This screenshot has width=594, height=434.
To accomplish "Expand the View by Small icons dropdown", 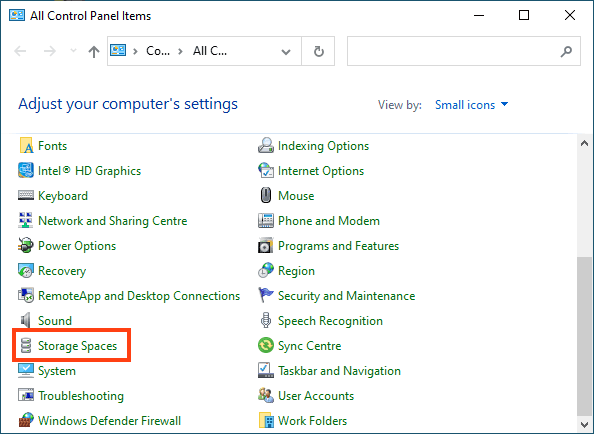I will pos(471,105).
